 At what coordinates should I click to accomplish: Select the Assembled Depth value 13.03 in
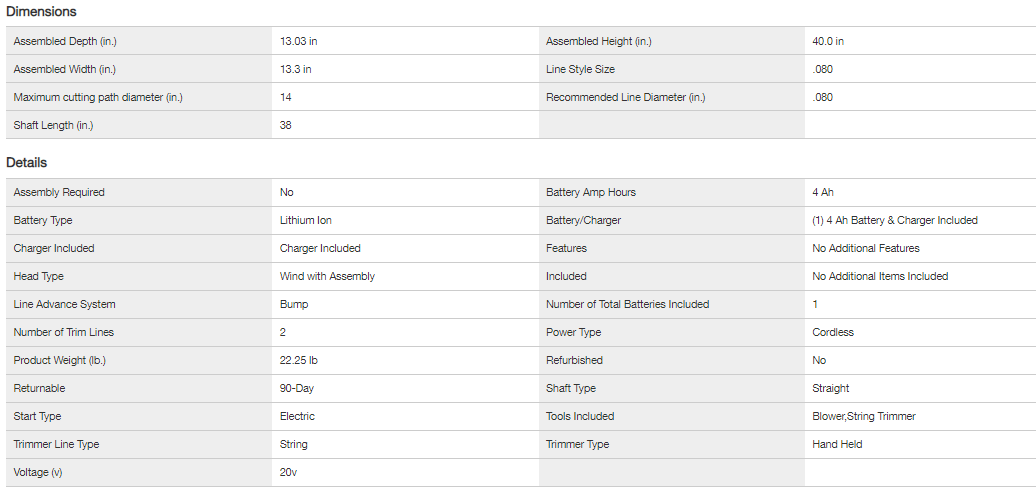pyautogui.click(x=299, y=41)
